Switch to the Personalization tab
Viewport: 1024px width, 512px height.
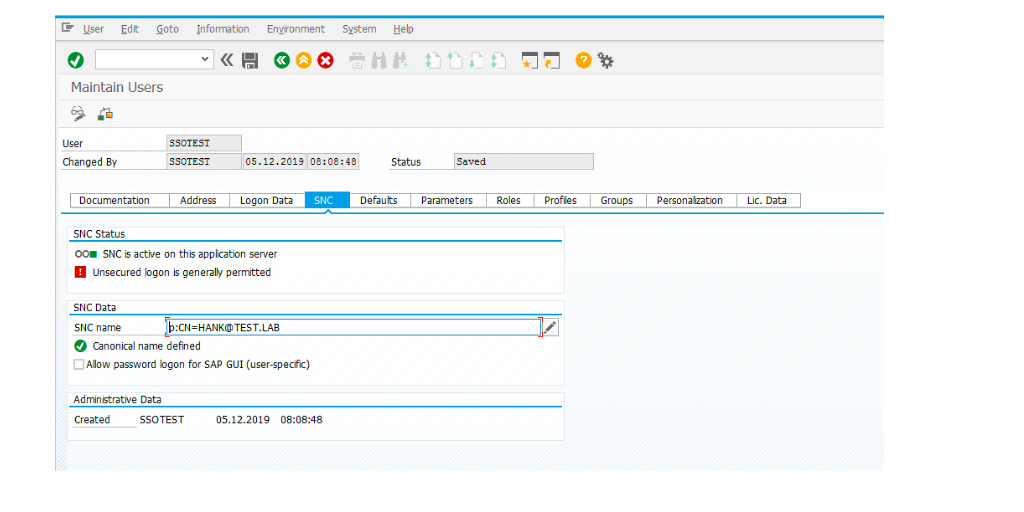coord(691,200)
